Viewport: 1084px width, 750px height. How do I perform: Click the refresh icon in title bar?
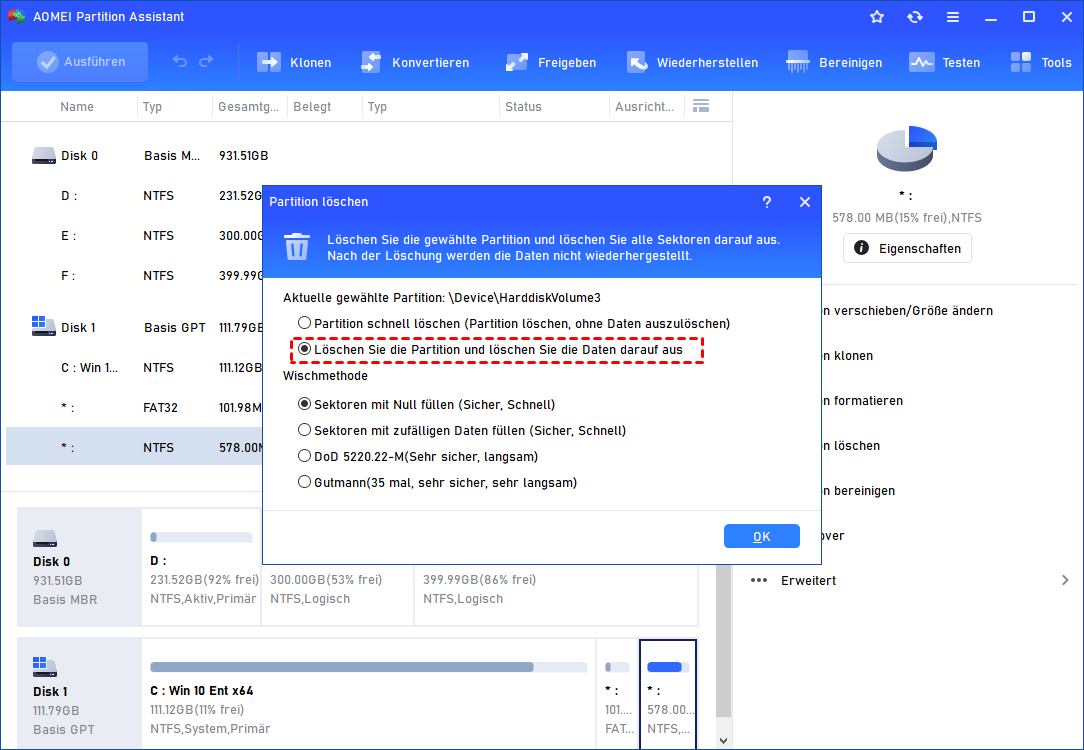(915, 17)
